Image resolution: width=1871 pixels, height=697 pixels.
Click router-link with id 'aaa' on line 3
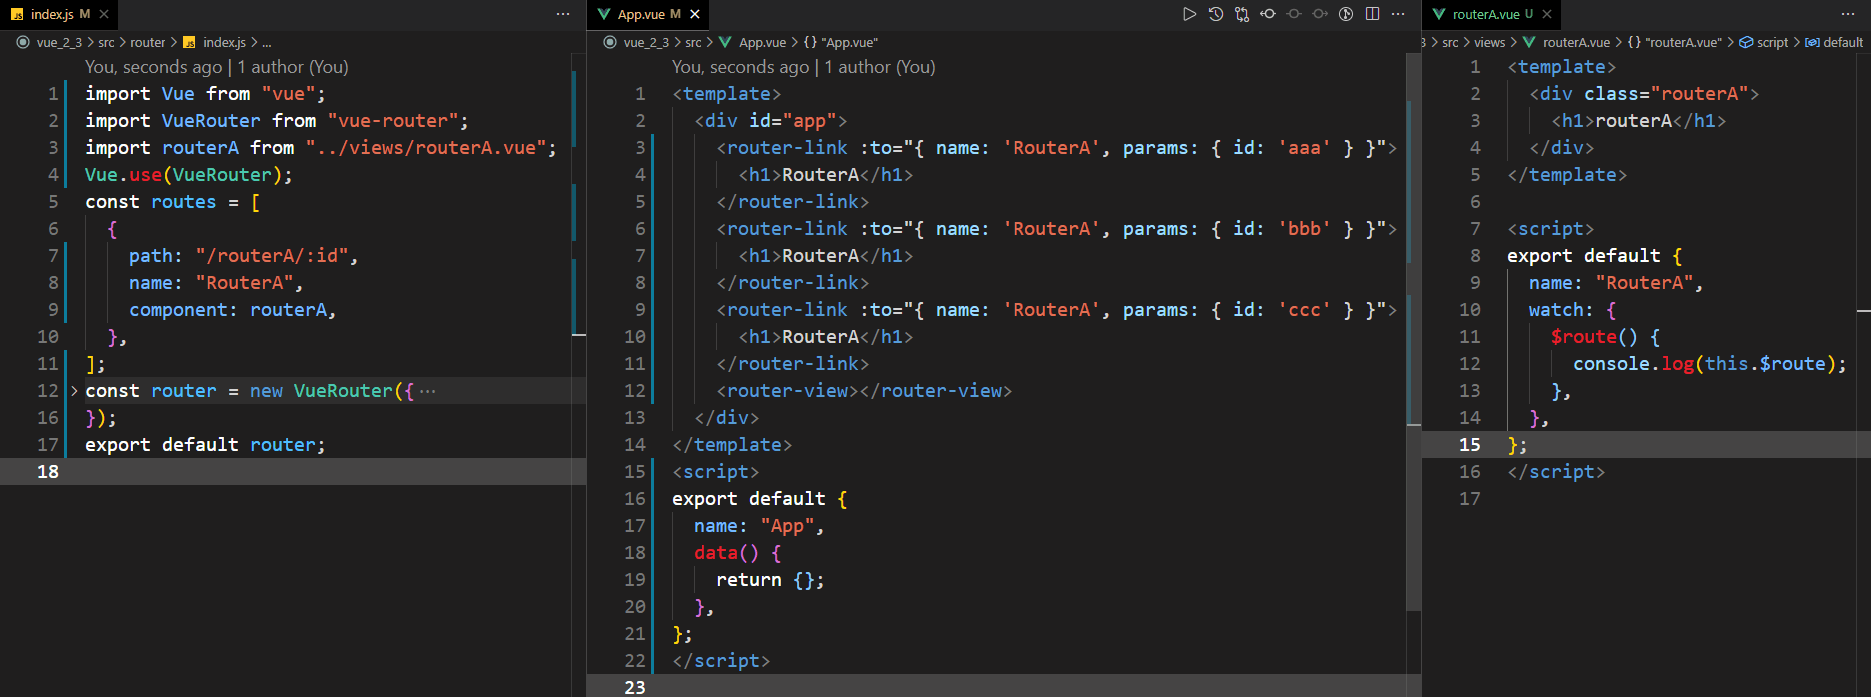[x=1056, y=148]
